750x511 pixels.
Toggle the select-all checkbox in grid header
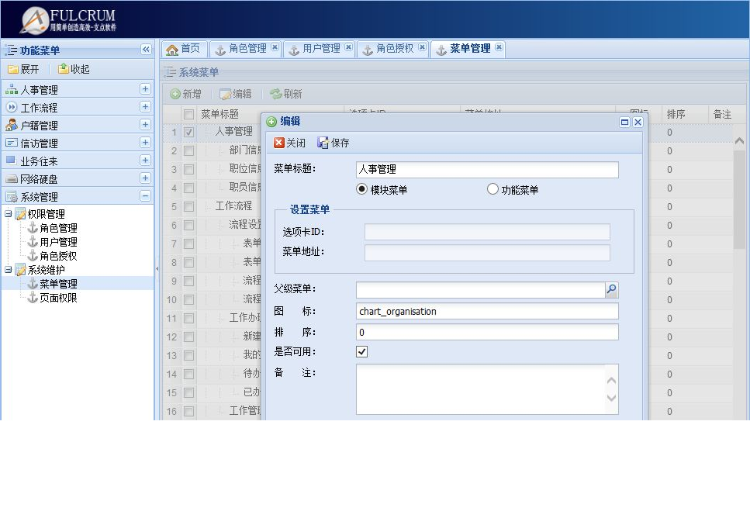[x=189, y=114]
